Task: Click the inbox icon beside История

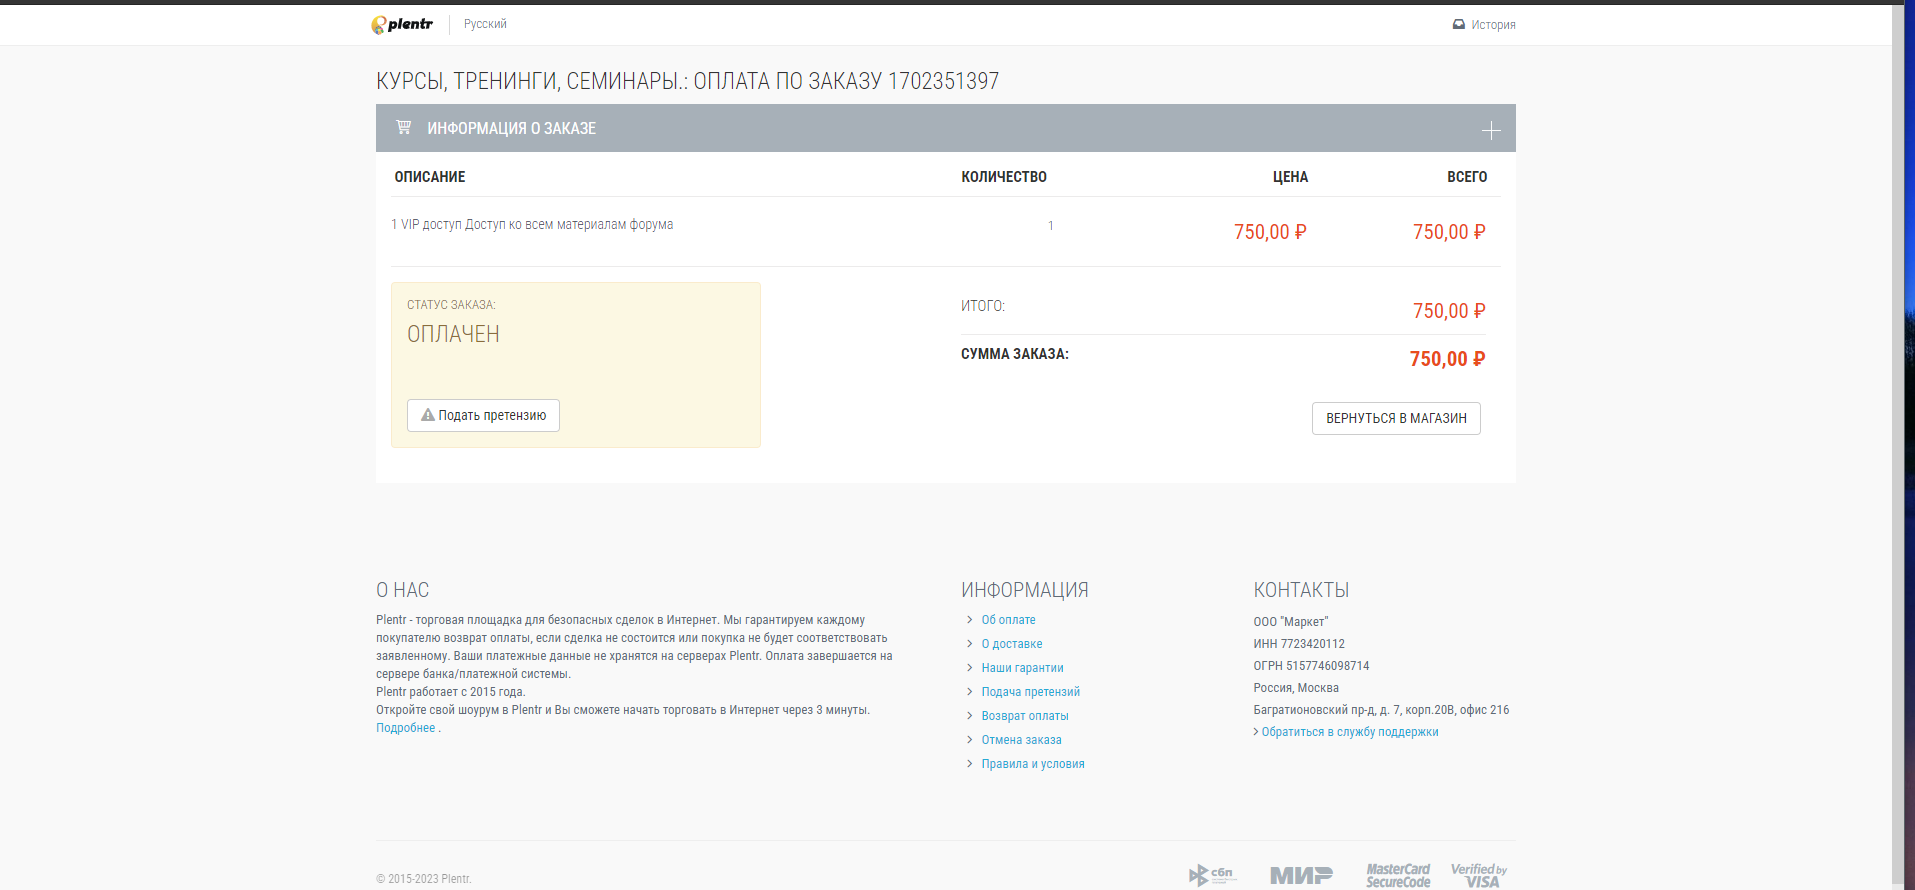Action: click(x=1459, y=25)
